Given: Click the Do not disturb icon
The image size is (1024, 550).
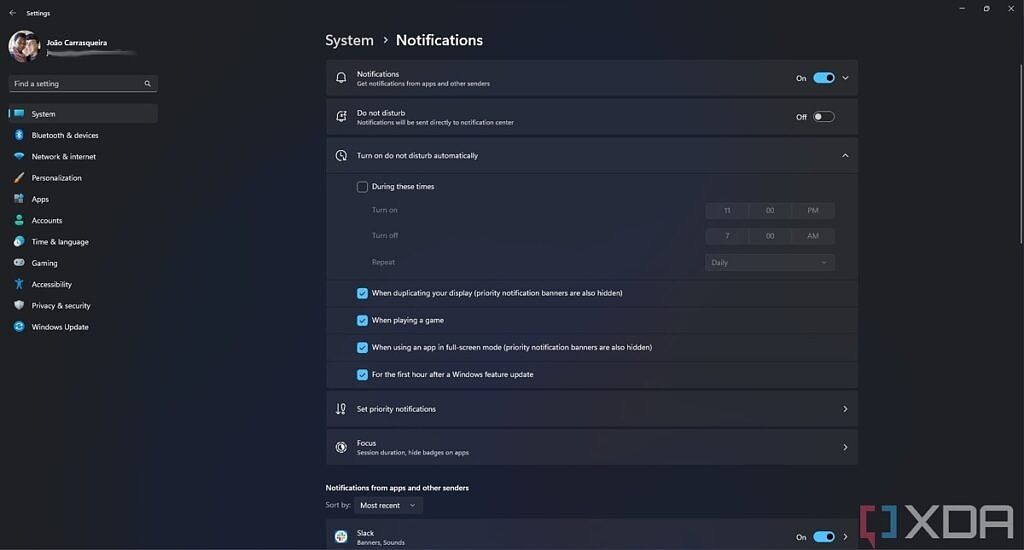Looking at the screenshot, I should pos(341,116).
